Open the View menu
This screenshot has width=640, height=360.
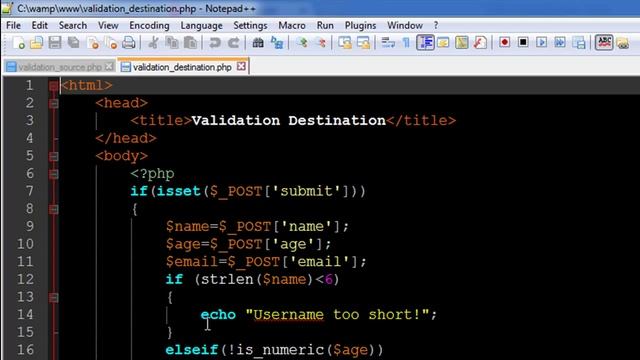click(108, 25)
